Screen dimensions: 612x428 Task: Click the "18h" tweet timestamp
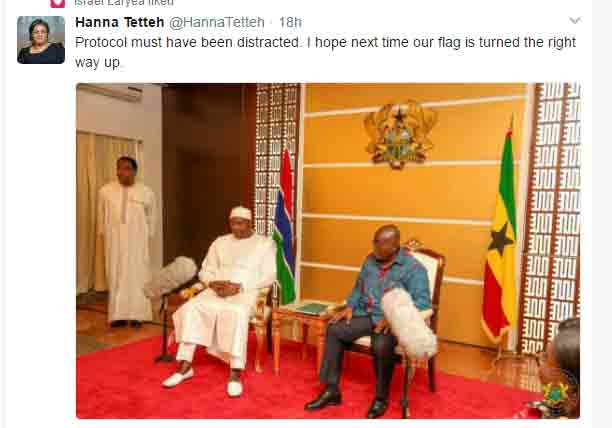(290, 22)
